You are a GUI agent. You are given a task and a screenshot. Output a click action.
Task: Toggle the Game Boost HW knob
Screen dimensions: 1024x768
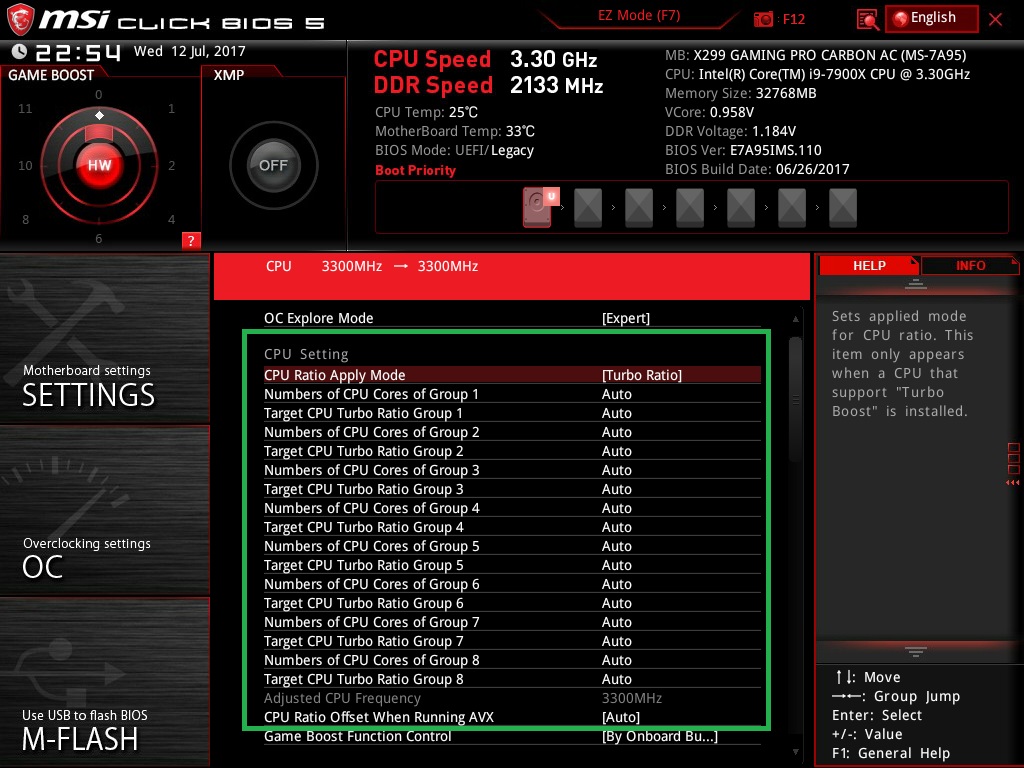99,165
